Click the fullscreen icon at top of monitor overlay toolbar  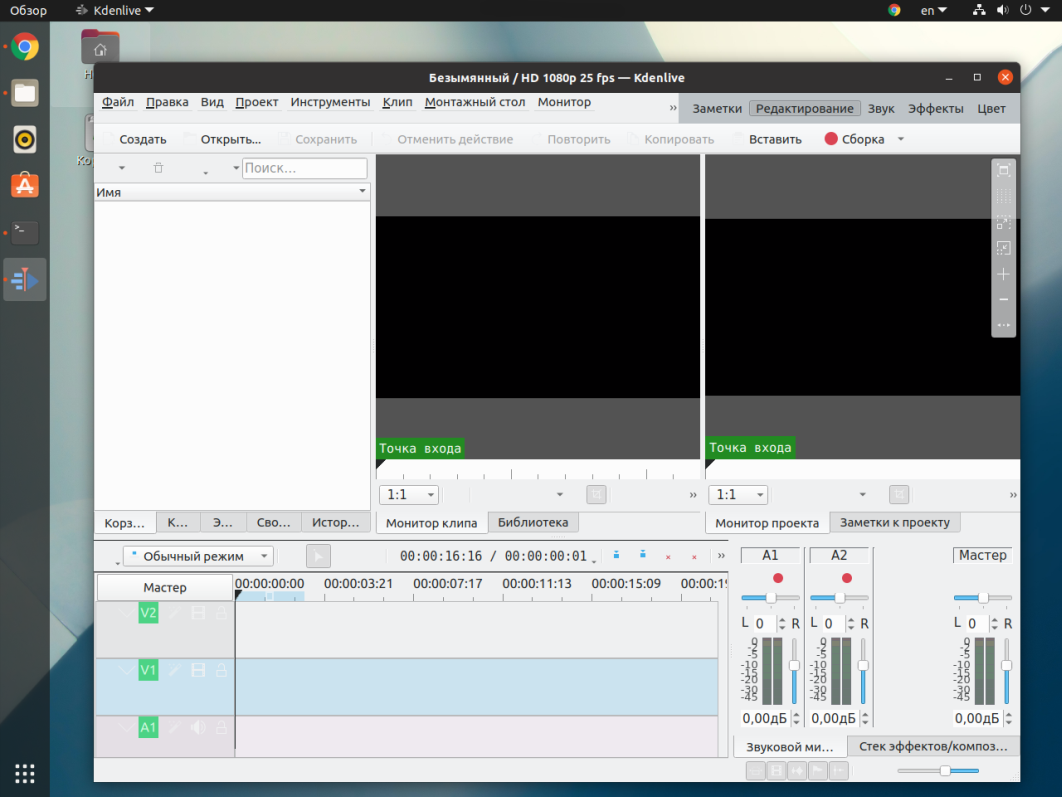[x=1003, y=171]
